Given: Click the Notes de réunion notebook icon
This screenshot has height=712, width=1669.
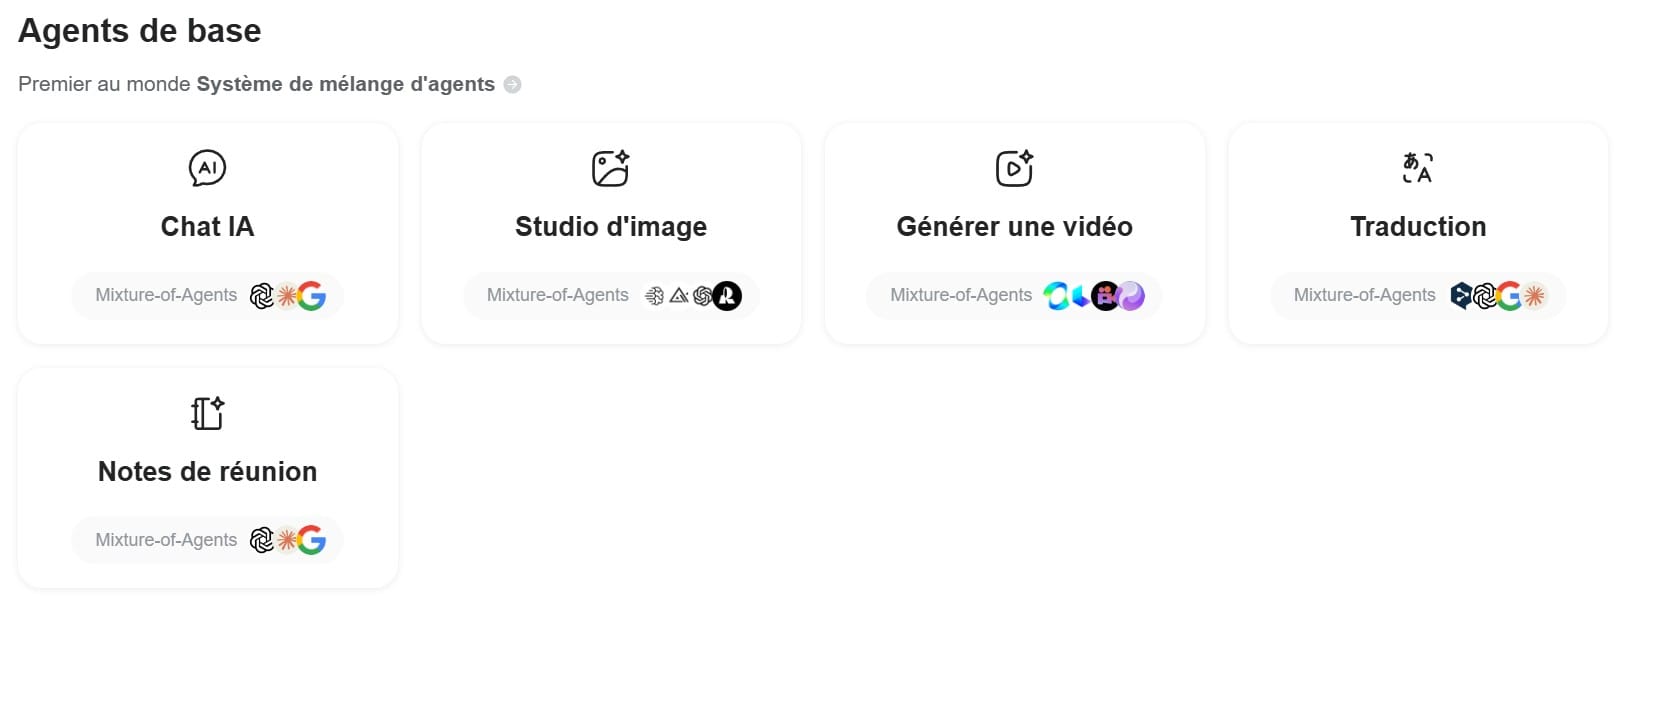Looking at the screenshot, I should tap(207, 413).
